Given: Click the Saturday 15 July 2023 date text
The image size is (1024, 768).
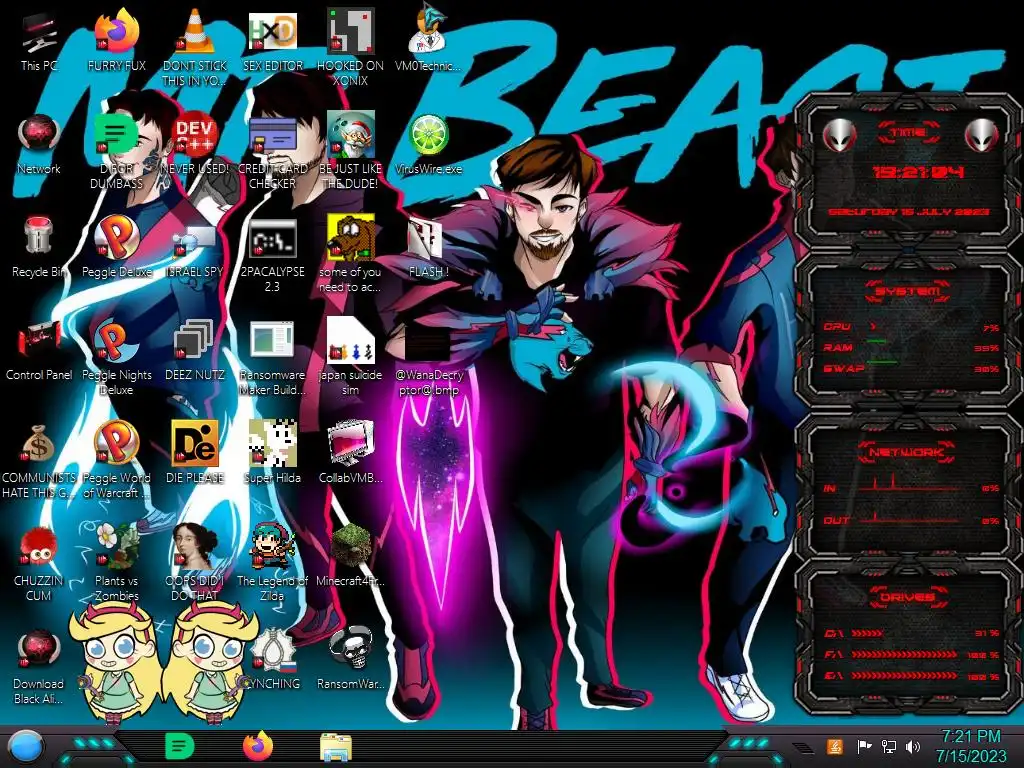Looking at the screenshot, I should pyautogui.click(x=908, y=212).
